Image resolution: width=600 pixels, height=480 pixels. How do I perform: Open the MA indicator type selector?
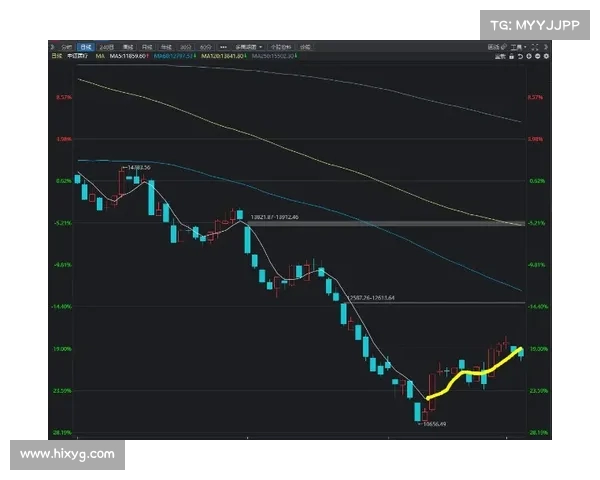tap(100, 57)
